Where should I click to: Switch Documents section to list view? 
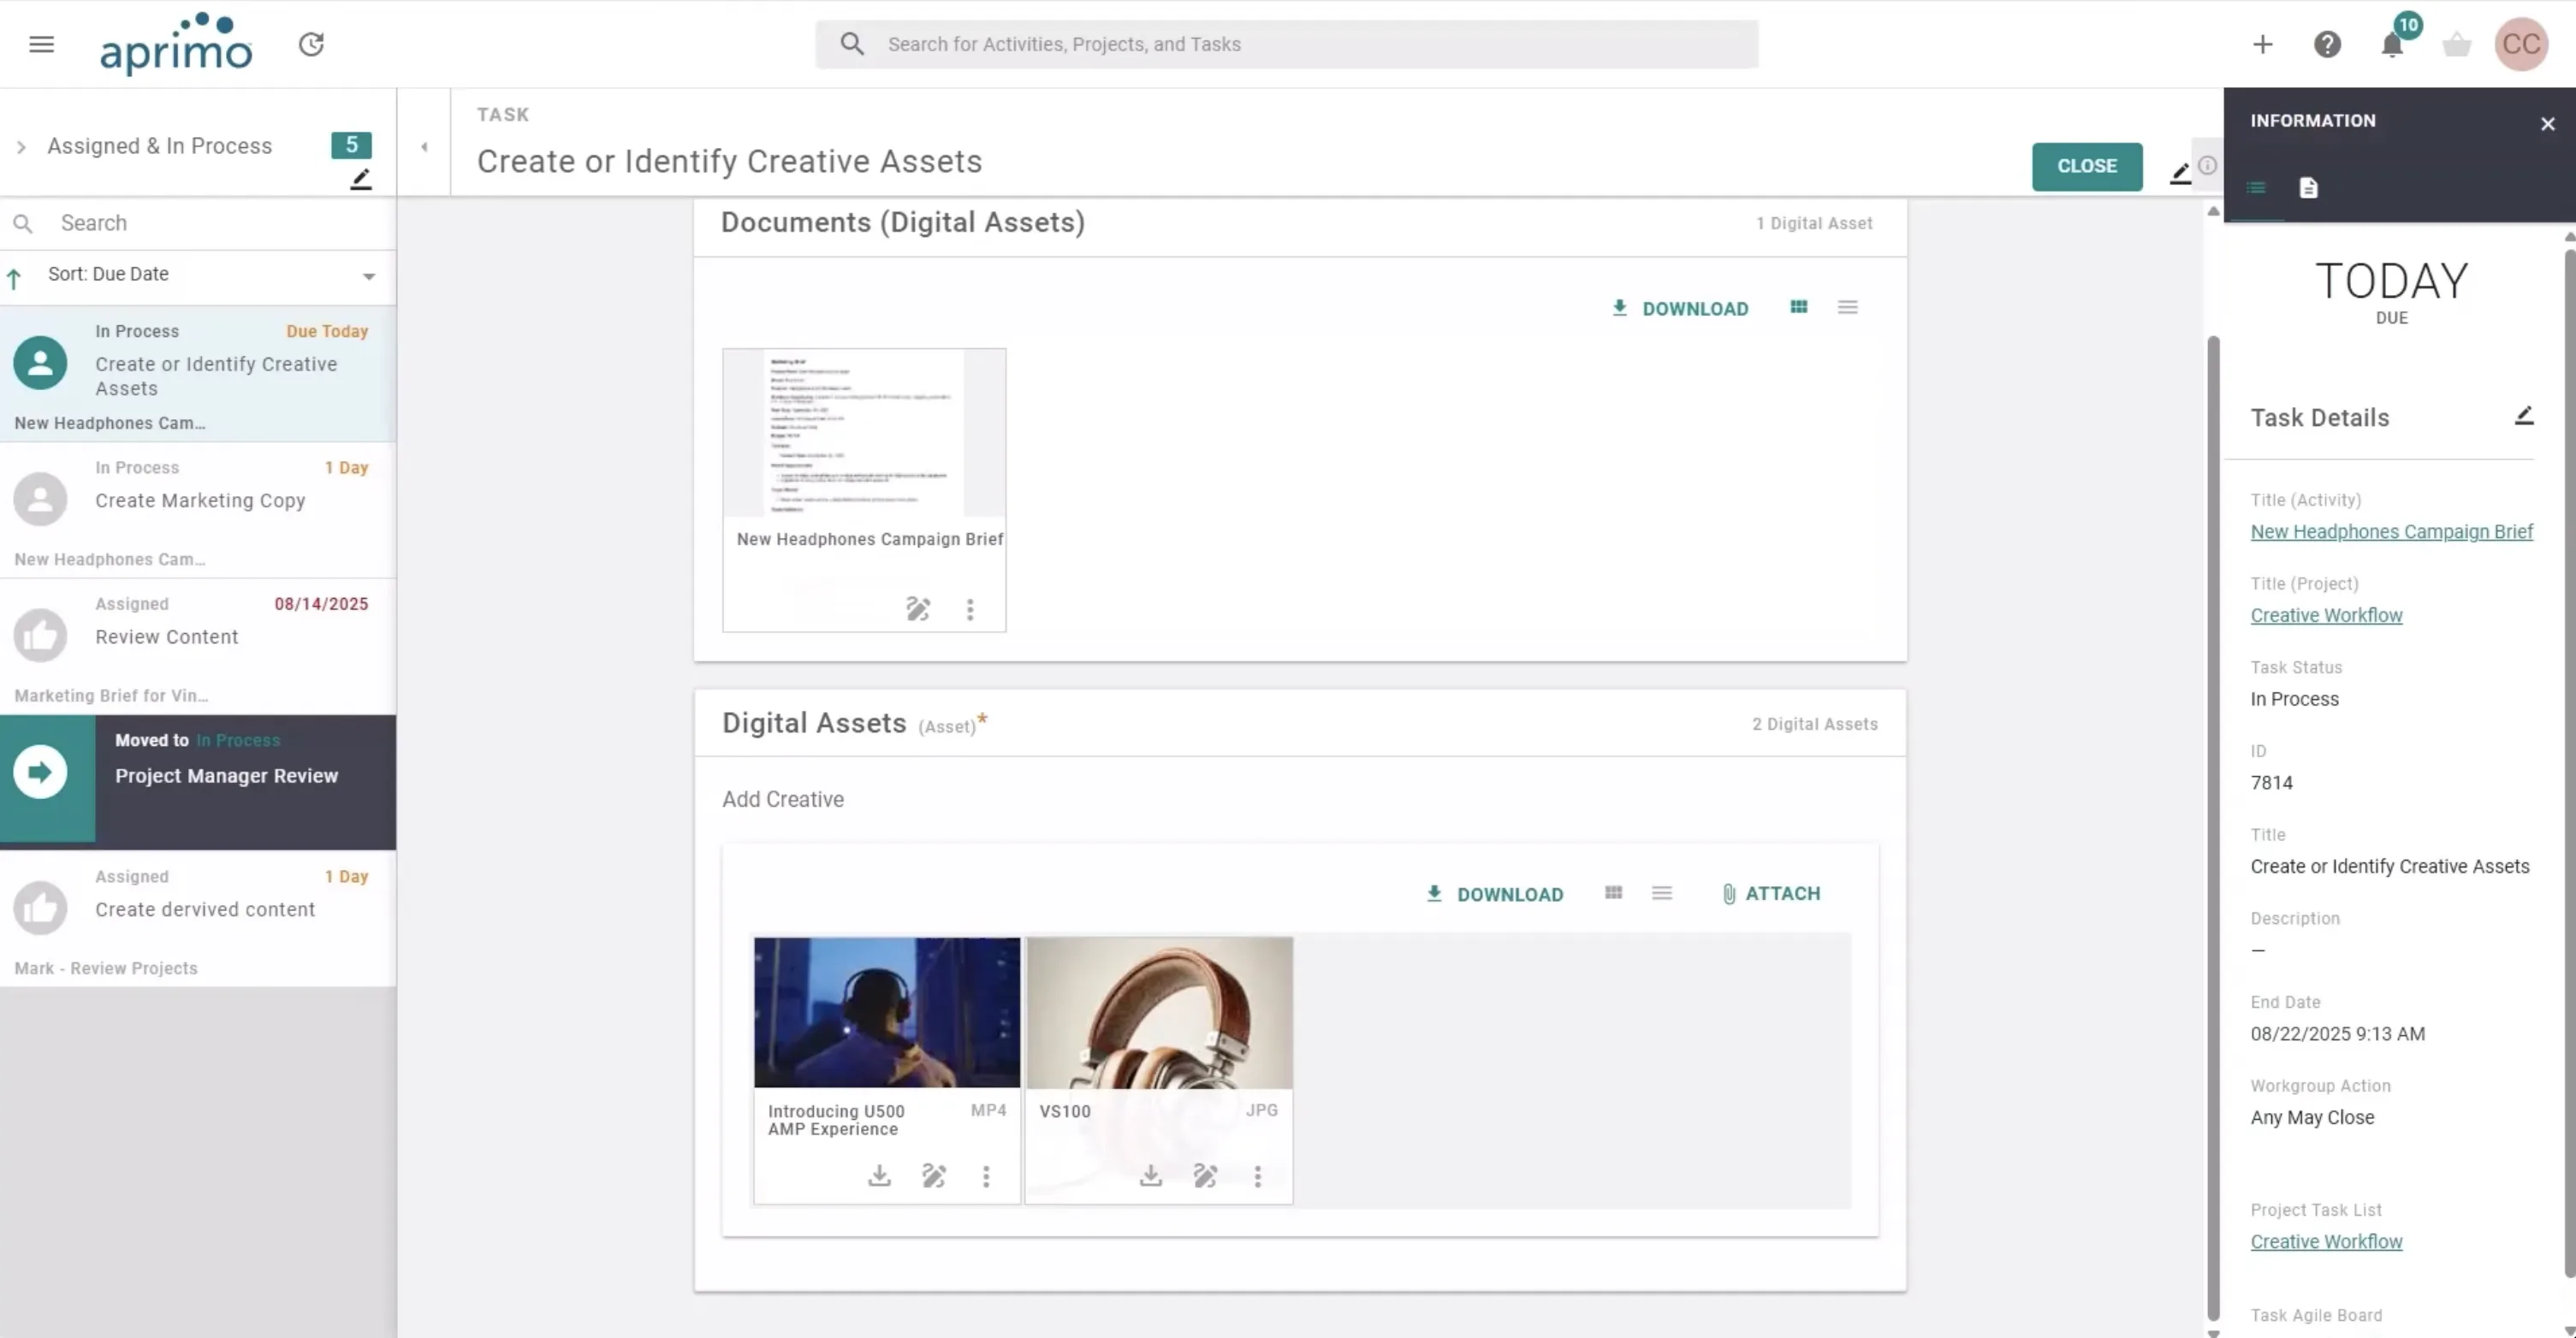pyautogui.click(x=1847, y=307)
